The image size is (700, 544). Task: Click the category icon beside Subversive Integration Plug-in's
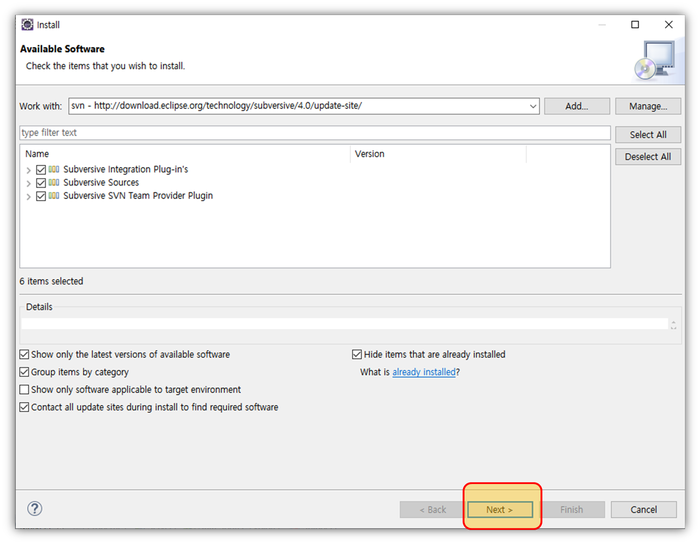pos(54,169)
